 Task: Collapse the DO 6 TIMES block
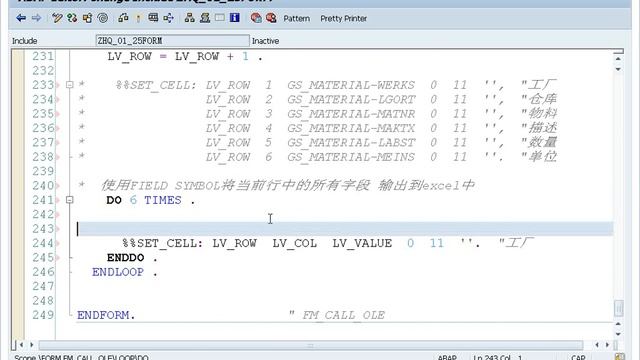point(69,200)
